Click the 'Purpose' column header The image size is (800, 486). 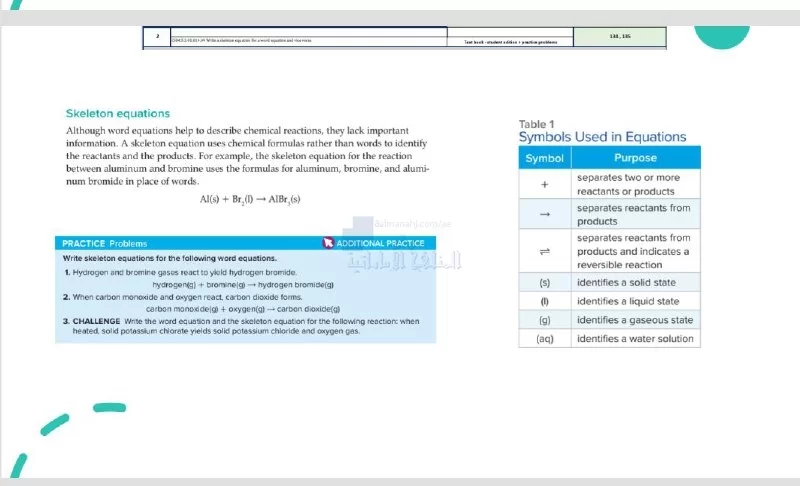coord(636,158)
